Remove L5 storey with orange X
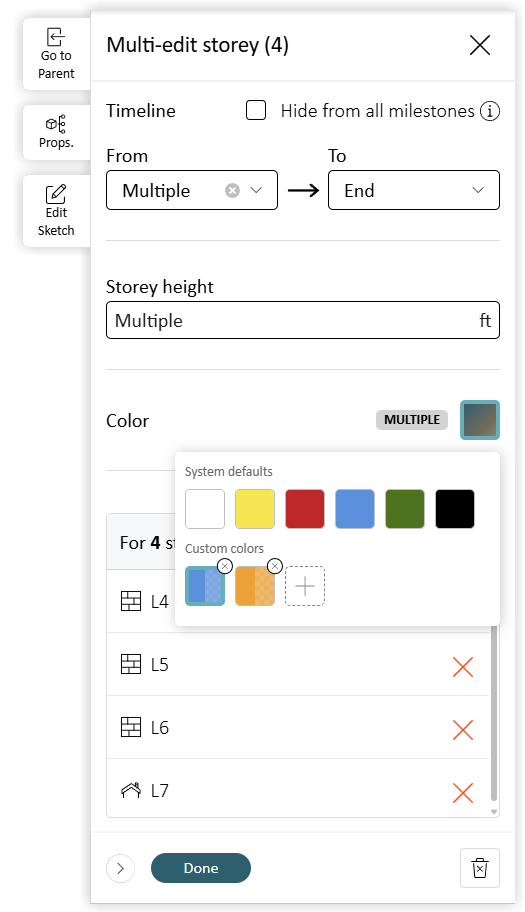Screen dimensions: 525x912 [463, 667]
